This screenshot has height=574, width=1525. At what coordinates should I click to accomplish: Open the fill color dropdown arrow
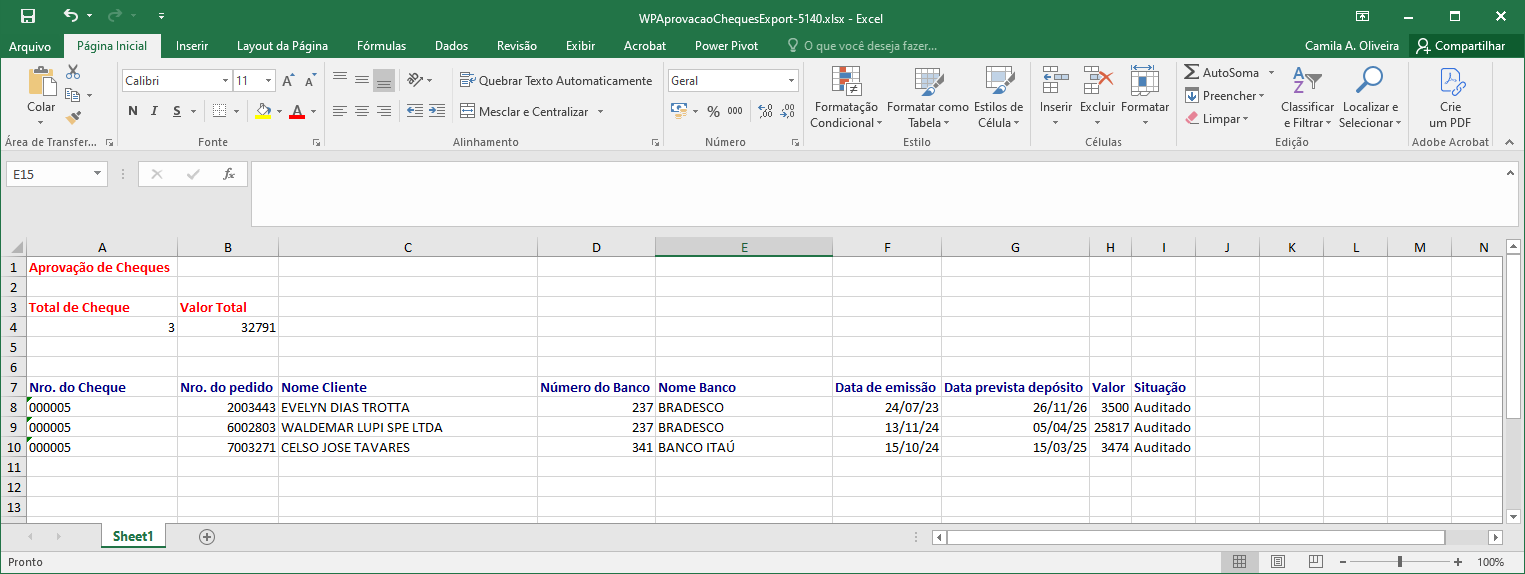pyautogui.click(x=279, y=111)
